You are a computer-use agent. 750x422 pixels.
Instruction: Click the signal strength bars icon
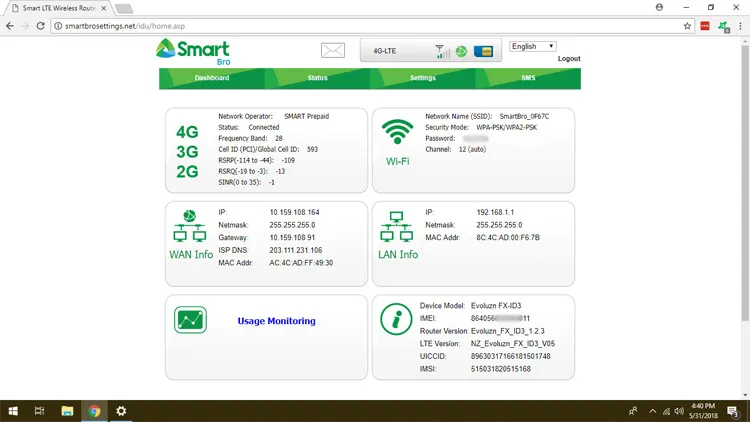[442, 51]
